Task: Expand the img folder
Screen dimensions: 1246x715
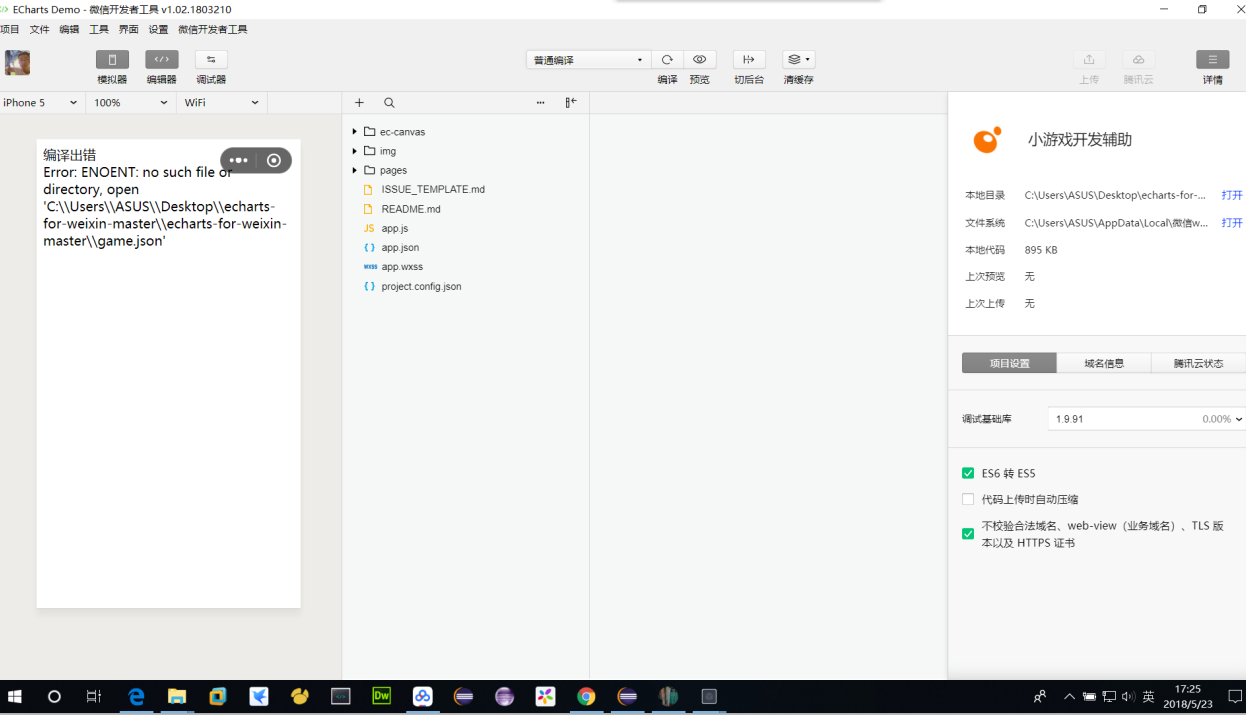Action: coord(354,151)
